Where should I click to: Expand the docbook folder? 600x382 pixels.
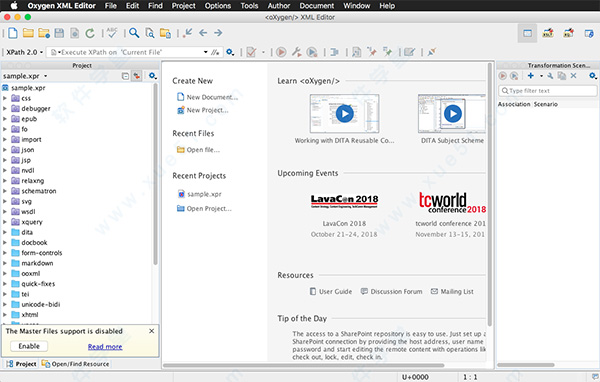5,243
